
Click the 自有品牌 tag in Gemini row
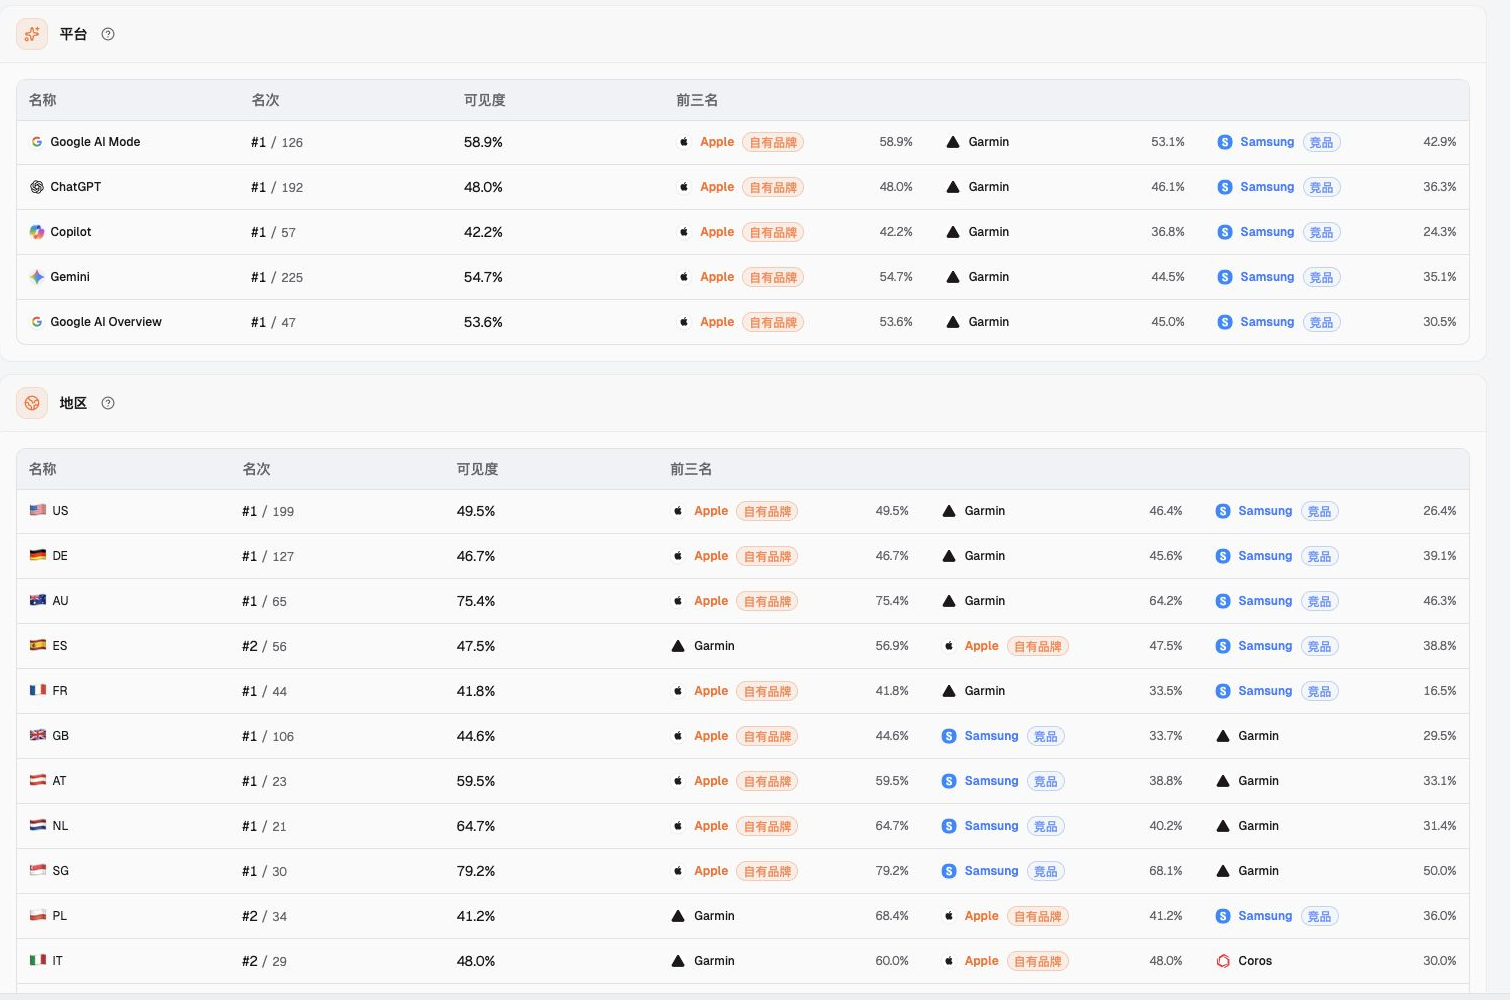point(773,277)
